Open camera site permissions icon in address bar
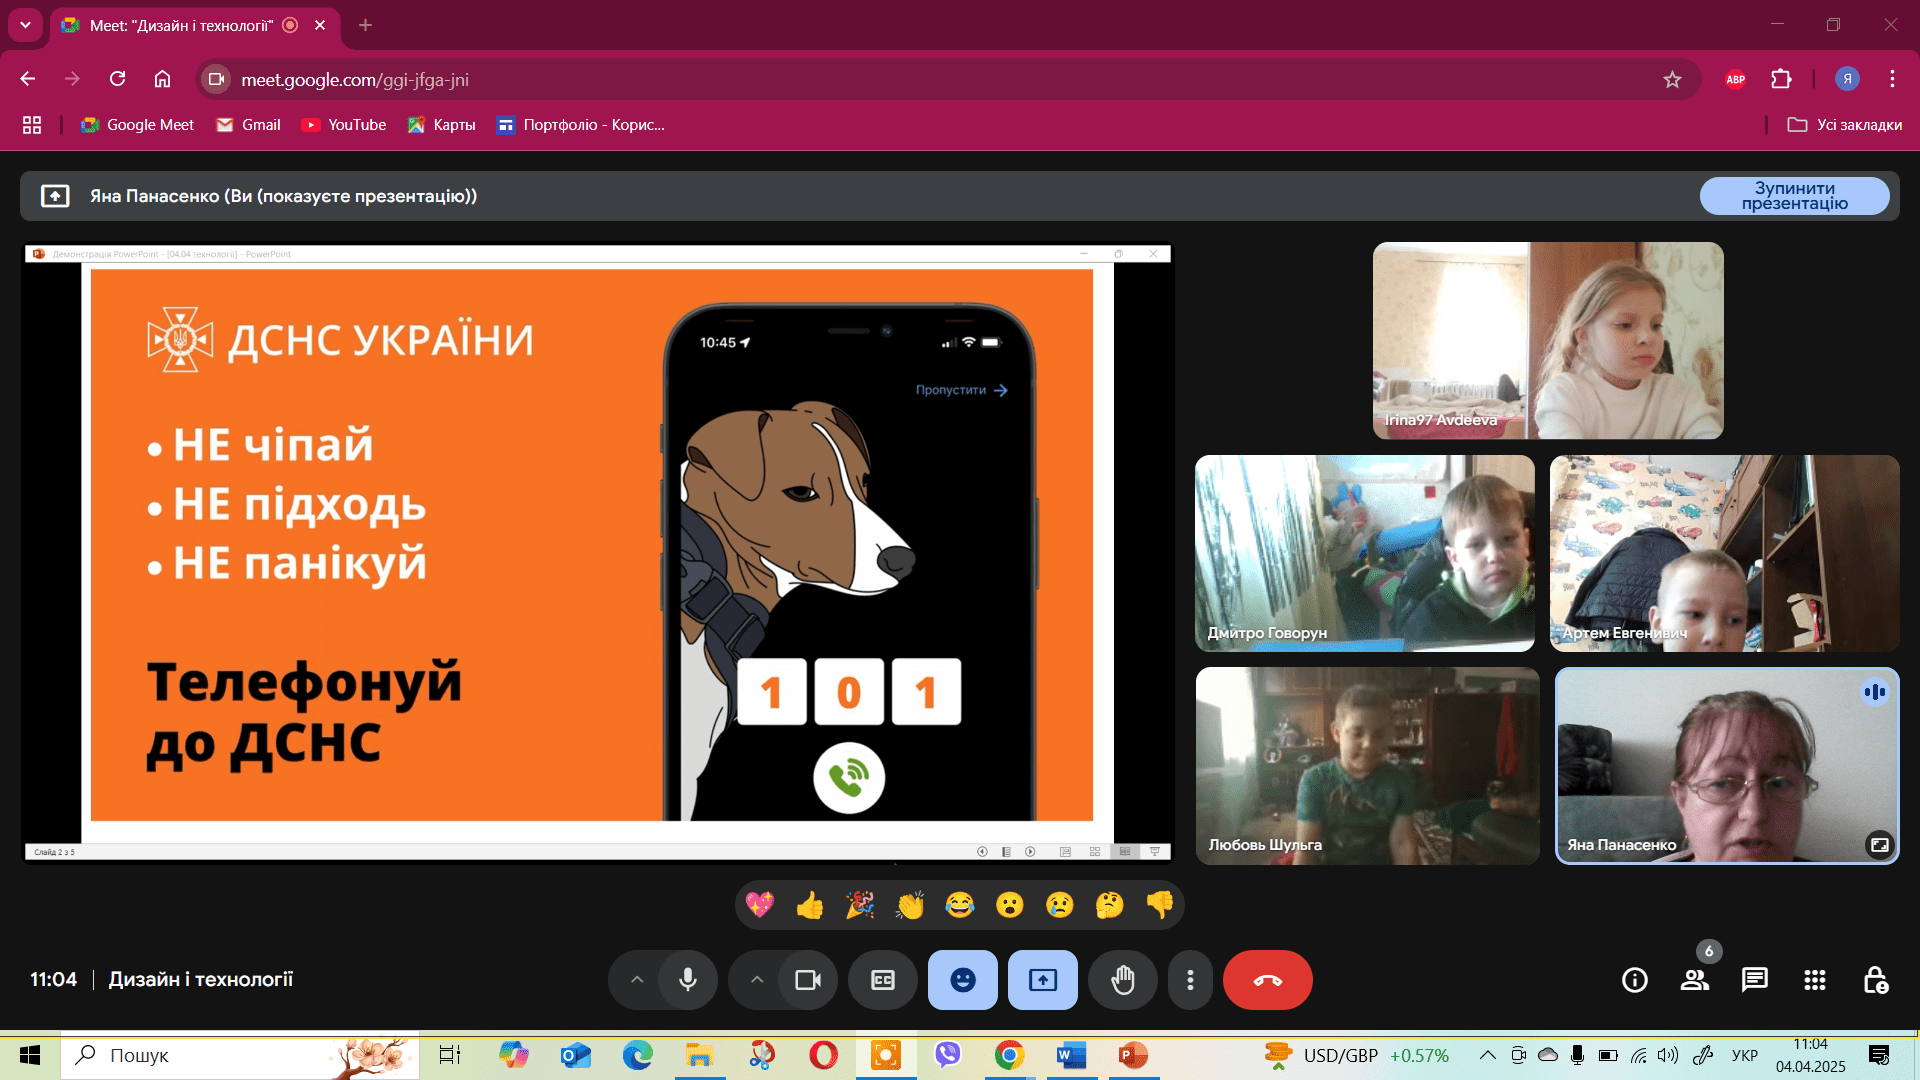The image size is (1920, 1080). [x=216, y=79]
